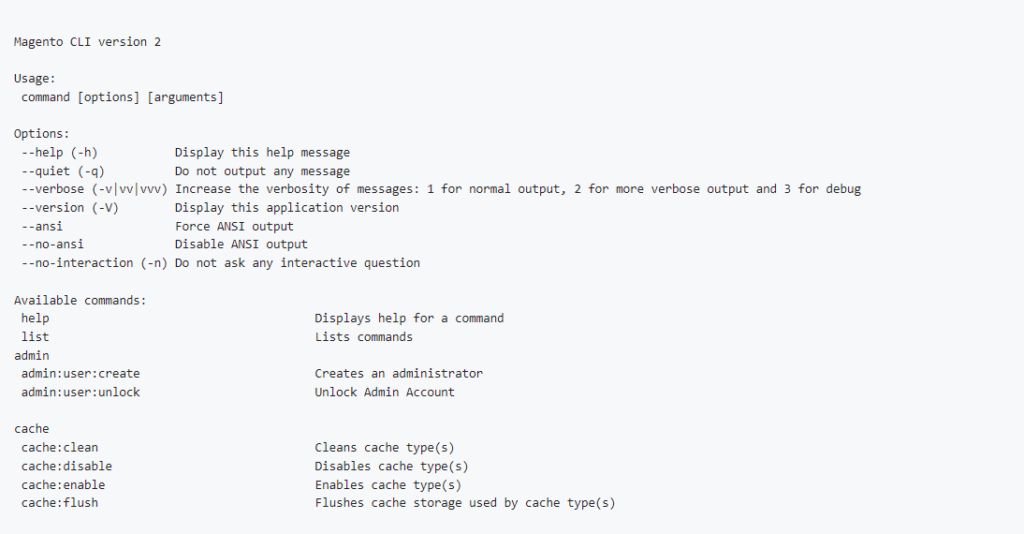The width and height of the screenshot is (1024, 534).
Task: Click the --verbose (-v|vv|vvv) option
Action: click(x=94, y=189)
